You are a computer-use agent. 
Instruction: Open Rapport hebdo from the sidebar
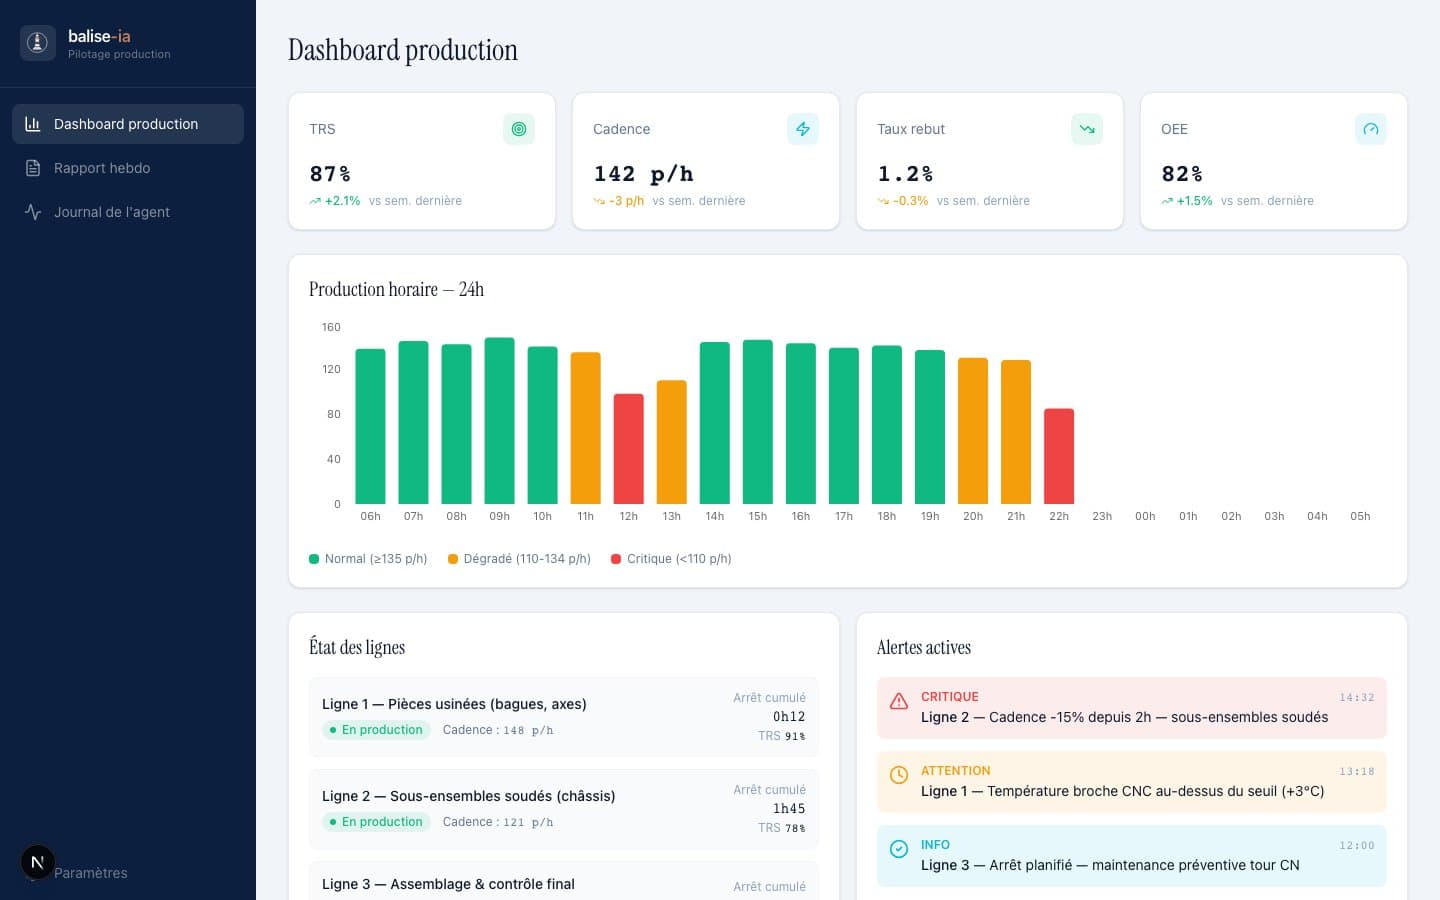pos(102,168)
